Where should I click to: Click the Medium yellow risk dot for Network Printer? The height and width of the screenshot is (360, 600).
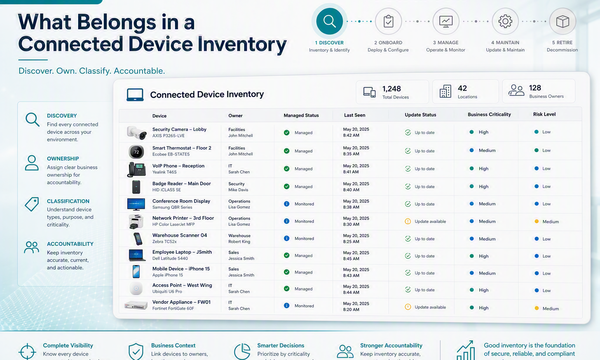(x=536, y=221)
